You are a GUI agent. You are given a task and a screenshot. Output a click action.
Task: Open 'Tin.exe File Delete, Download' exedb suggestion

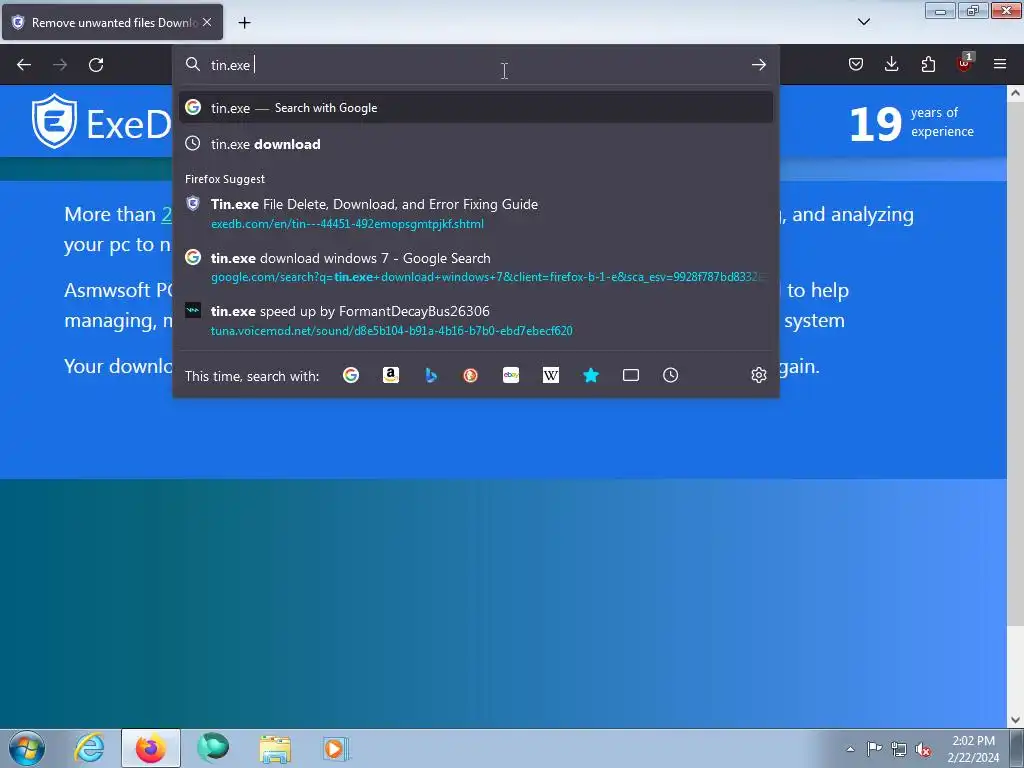(x=475, y=214)
